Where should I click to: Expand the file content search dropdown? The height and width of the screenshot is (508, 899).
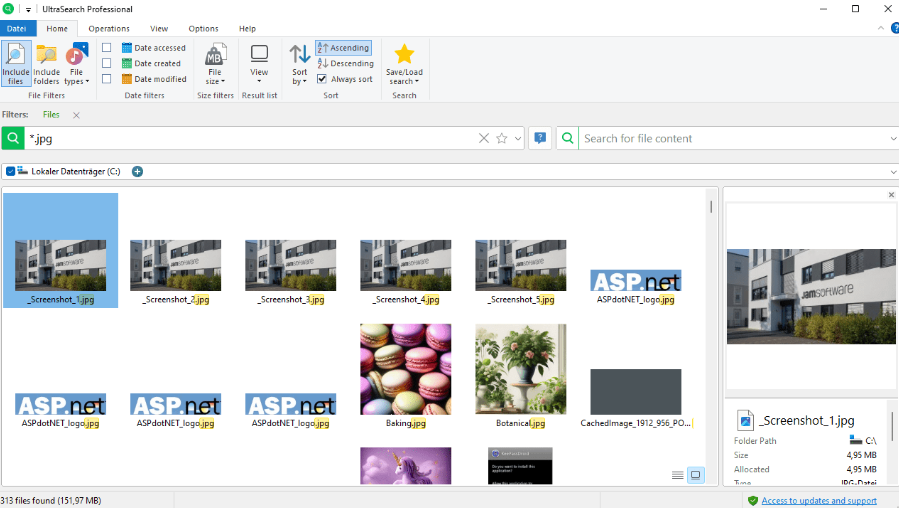point(893,138)
